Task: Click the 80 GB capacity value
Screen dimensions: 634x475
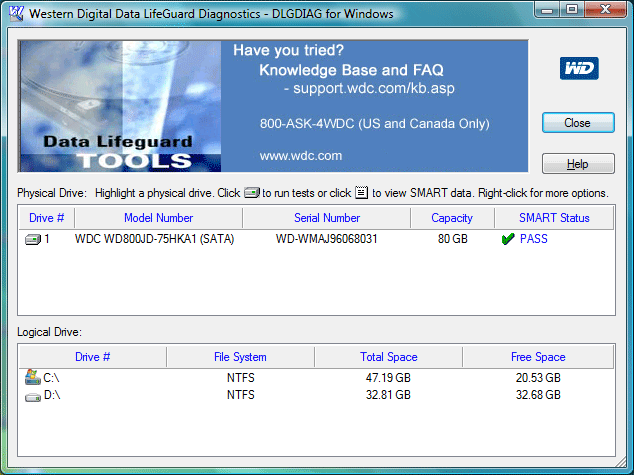Action: pos(452,239)
